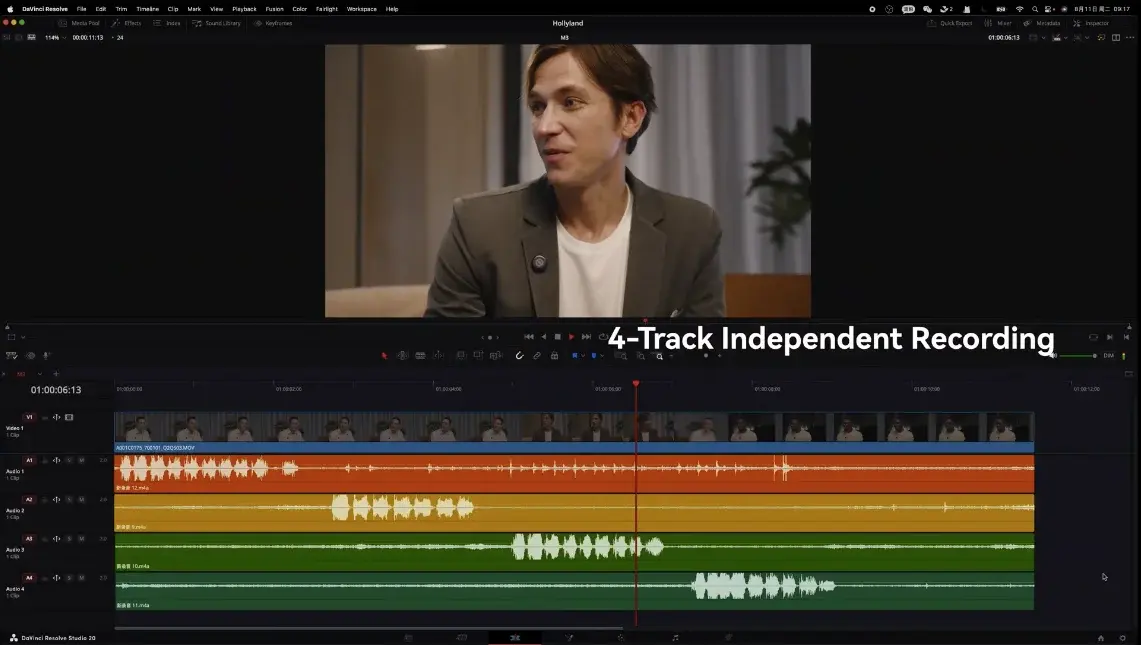This screenshot has height=645, width=1141.
Task: Click the Trim Edit Mode tool
Action: tap(402, 356)
